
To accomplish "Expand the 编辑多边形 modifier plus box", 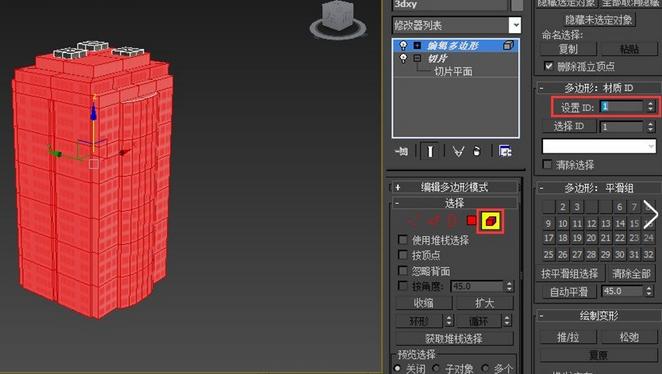I will 417,45.
